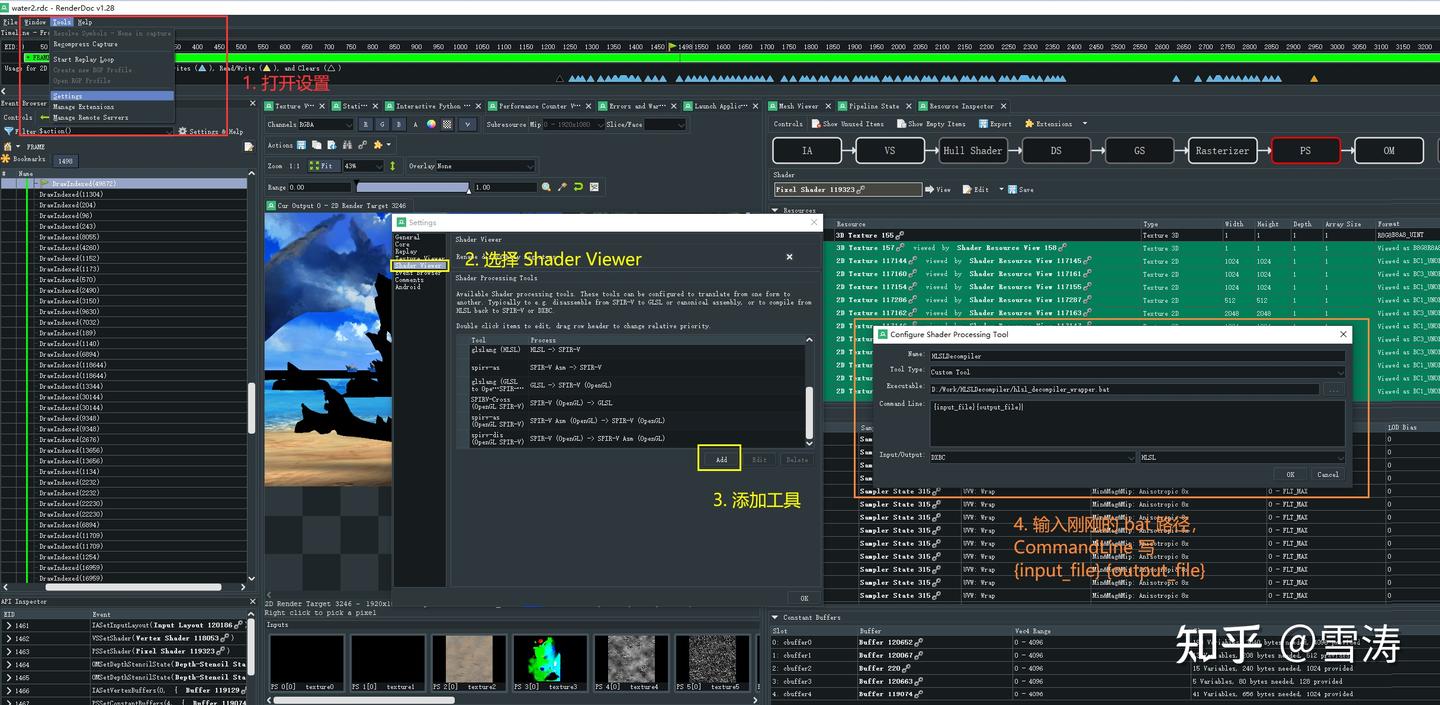Open the HLSL output format dropdown
The height and width of the screenshot is (705, 1440).
1242,457
